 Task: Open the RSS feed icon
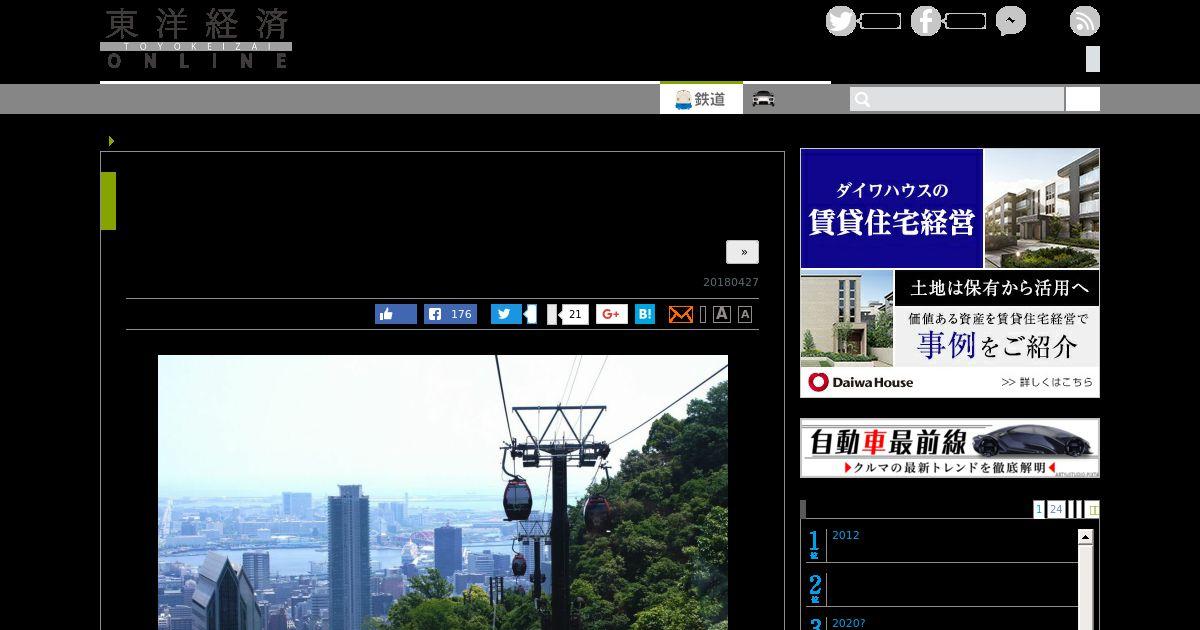coord(1085,21)
